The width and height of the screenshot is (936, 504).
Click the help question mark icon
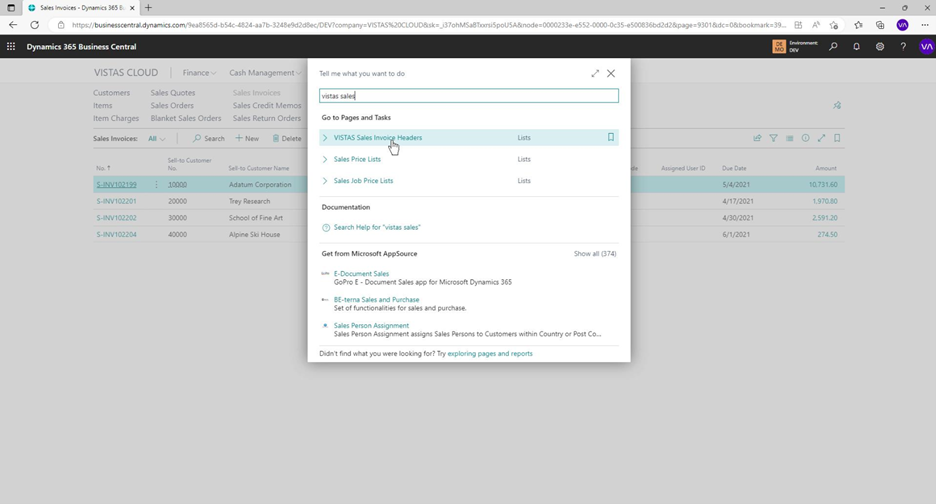pos(903,46)
